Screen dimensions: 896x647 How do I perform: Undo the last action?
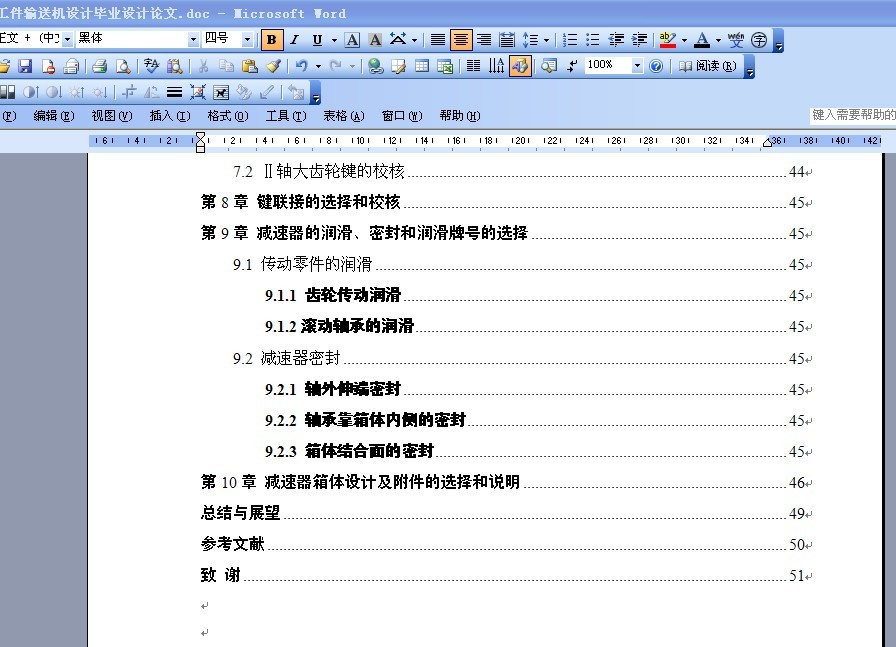pyautogui.click(x=302, y=66)
